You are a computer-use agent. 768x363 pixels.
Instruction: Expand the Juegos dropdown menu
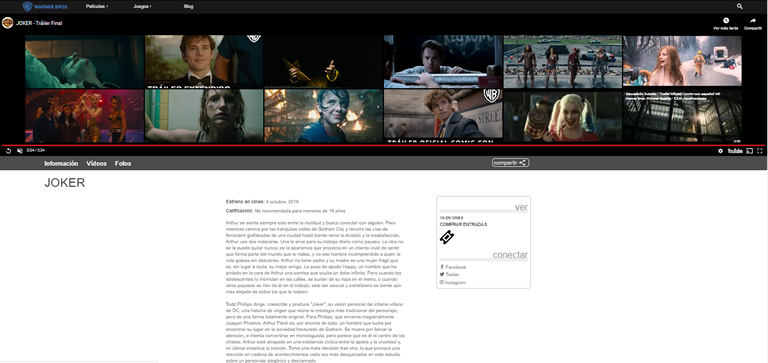point(142,6)
